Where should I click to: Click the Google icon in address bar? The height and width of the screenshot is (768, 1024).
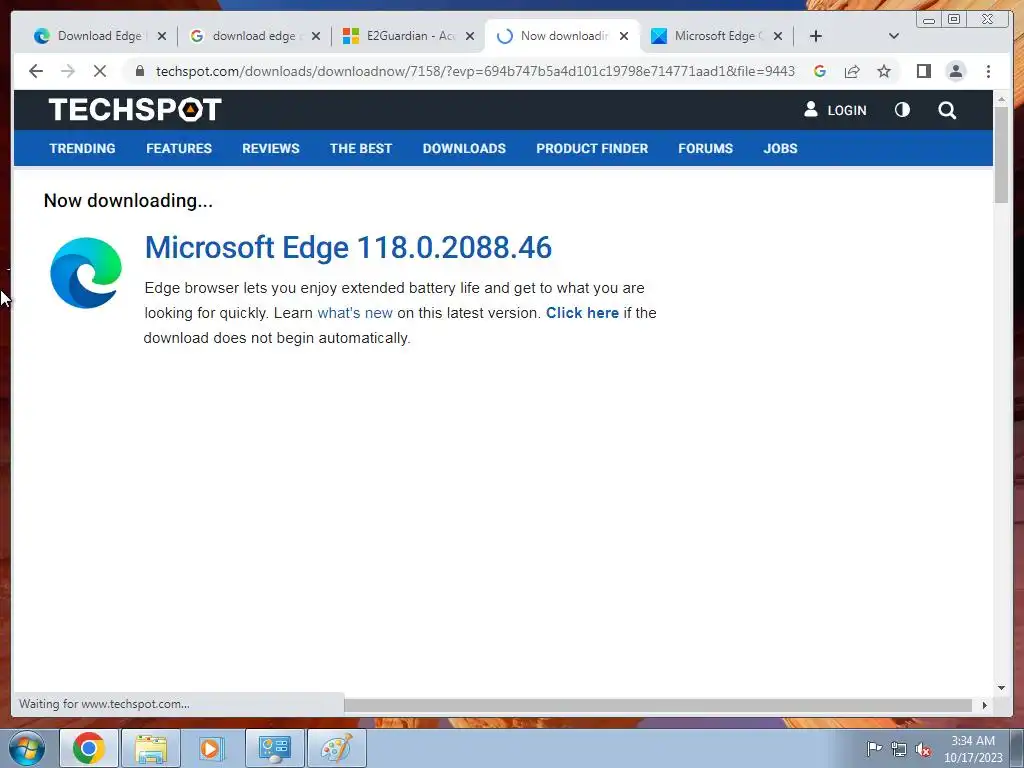(820, 71)
